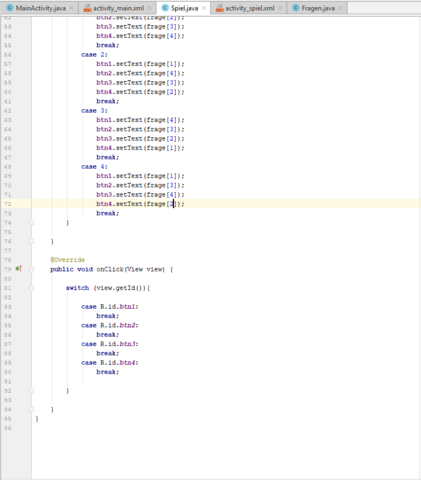The height and width of the screenshot is (480, 421).
Task: Select the Spiel.java editor tab
Action: [184, 8]
